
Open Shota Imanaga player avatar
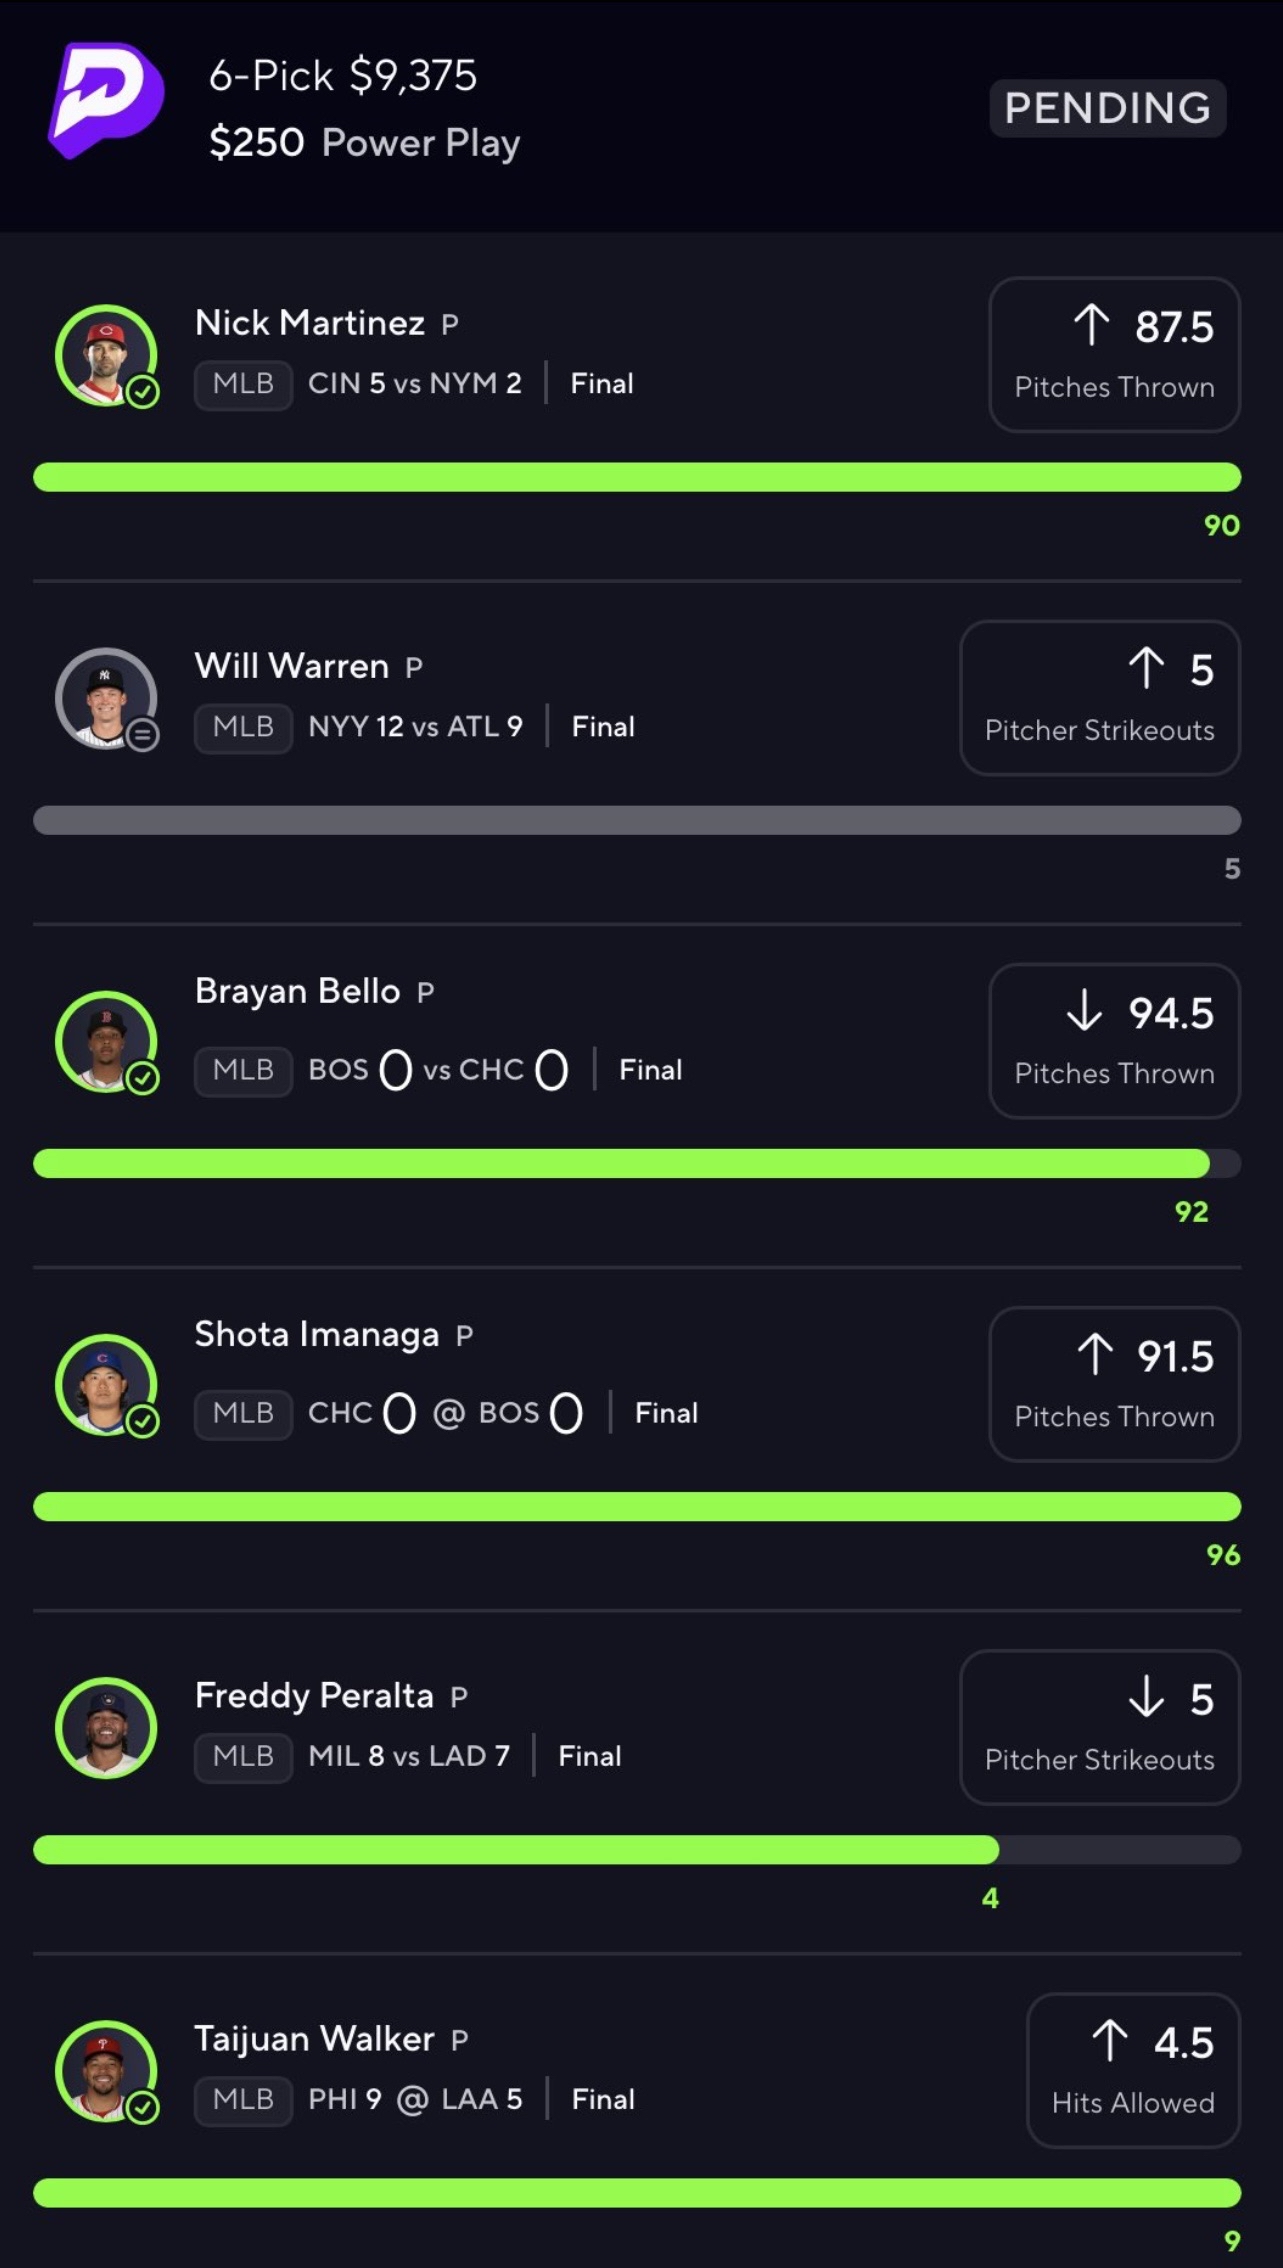pos(104,1382)
